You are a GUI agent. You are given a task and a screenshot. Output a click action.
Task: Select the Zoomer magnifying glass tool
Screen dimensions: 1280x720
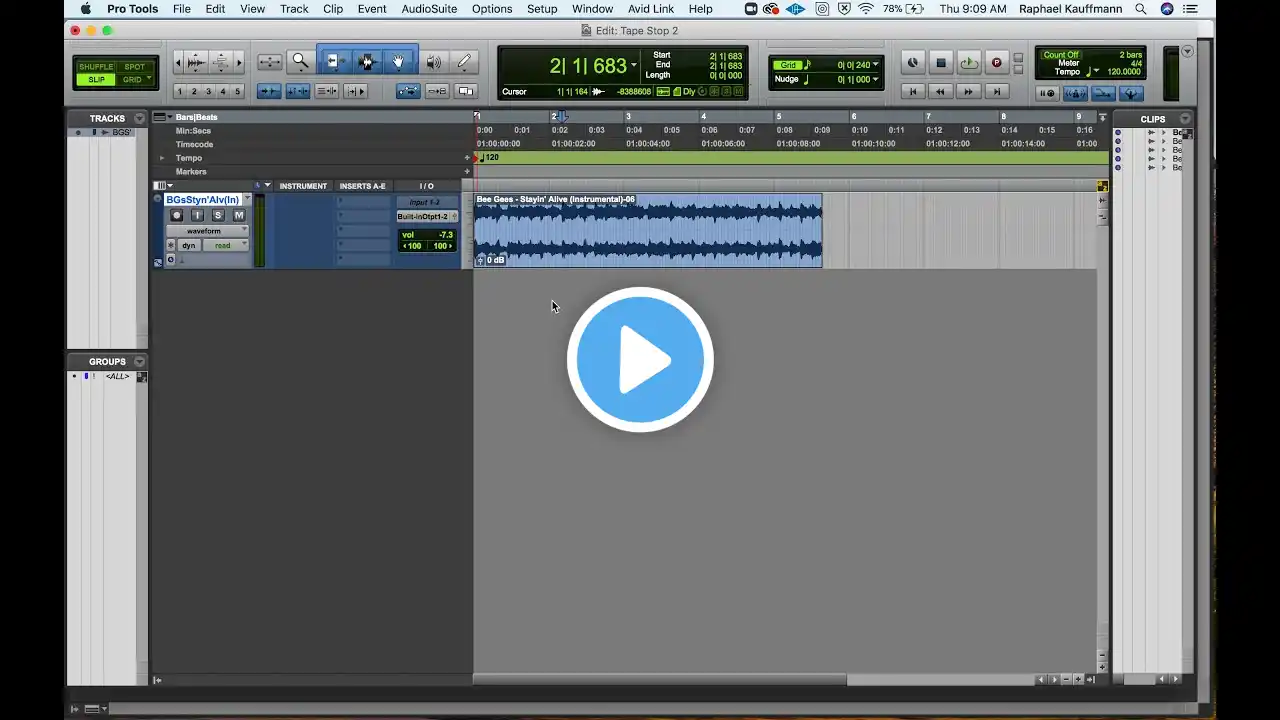pyautogui.click(x=300, y=62)
